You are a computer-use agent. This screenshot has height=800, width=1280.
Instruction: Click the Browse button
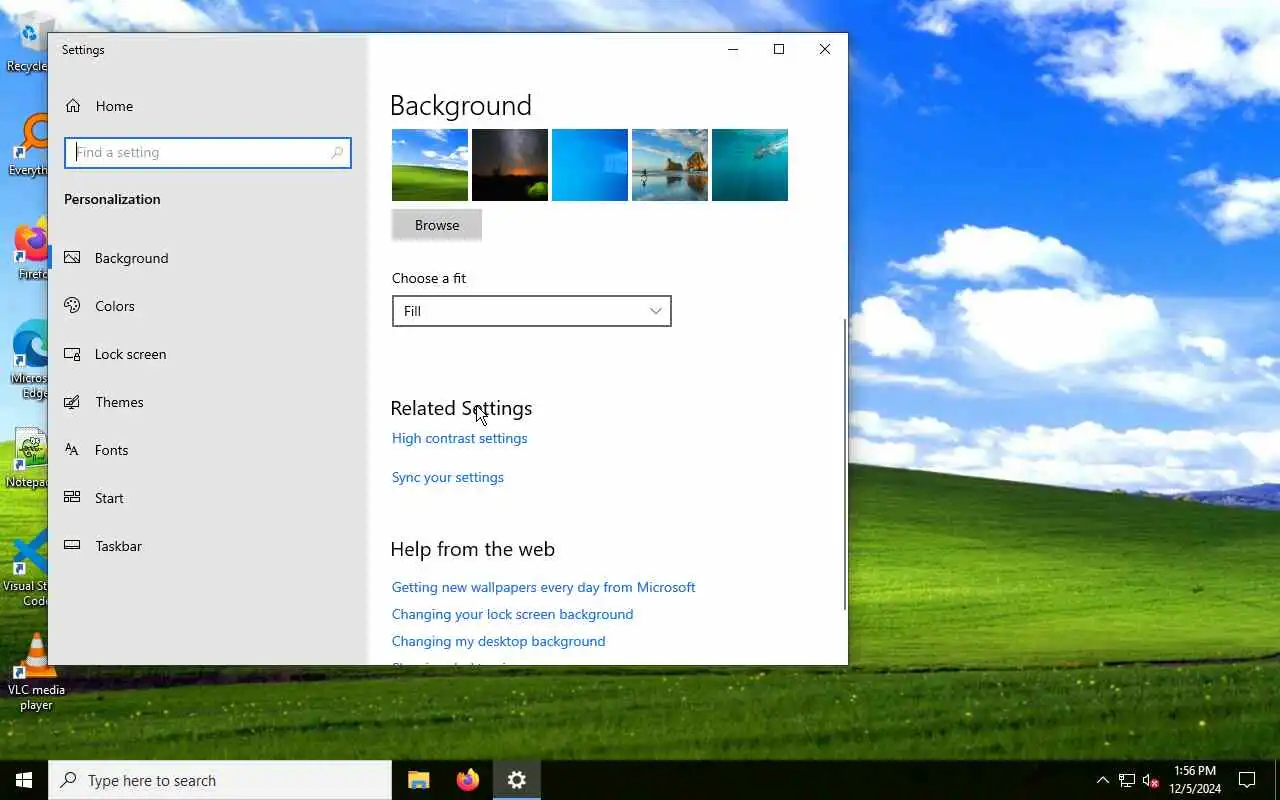[437, 225]
